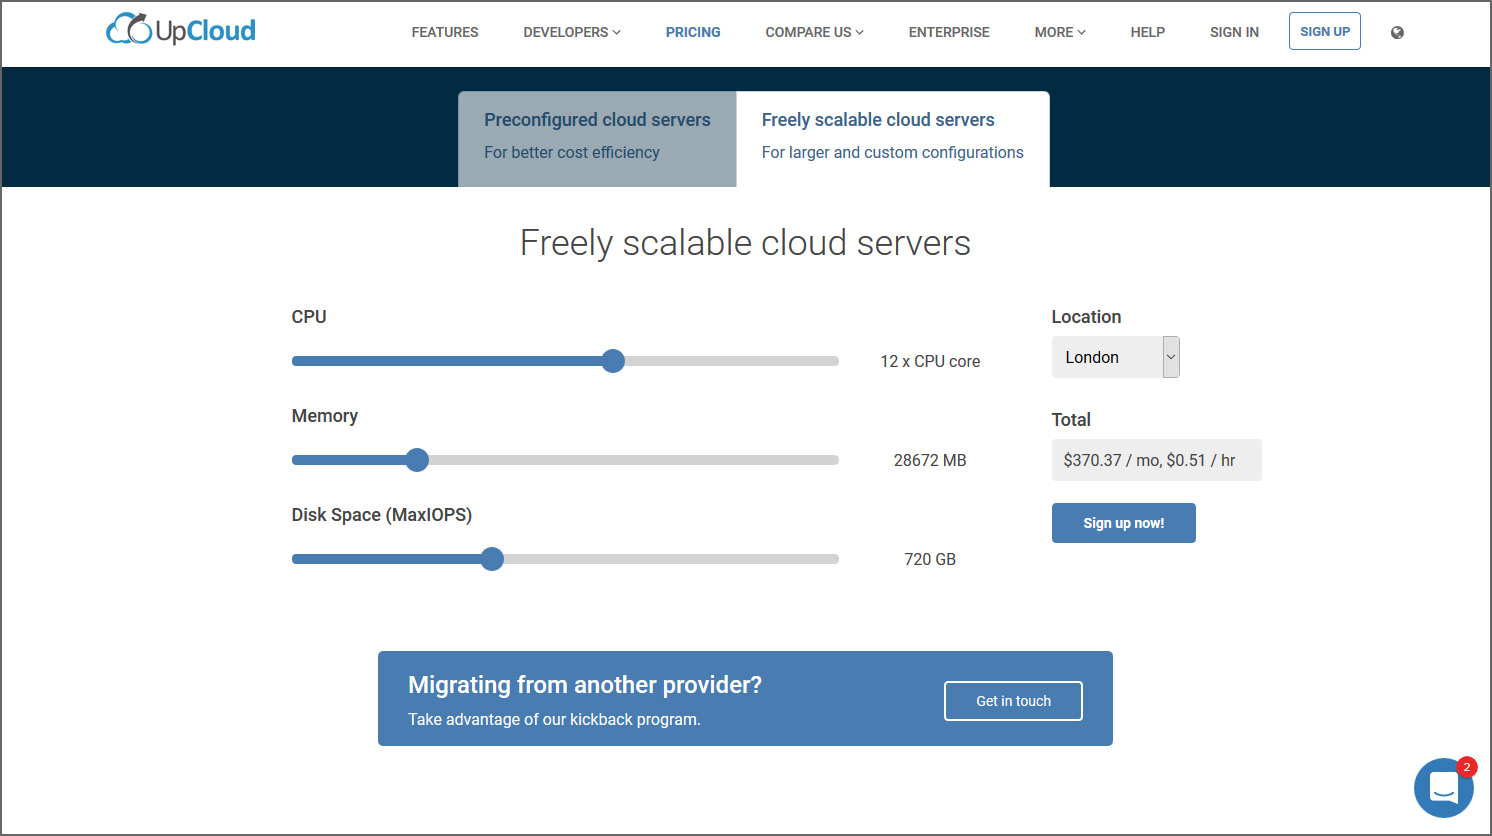Click the UpCloud logo
This screenshot has height=836, width=1492.
181,30
